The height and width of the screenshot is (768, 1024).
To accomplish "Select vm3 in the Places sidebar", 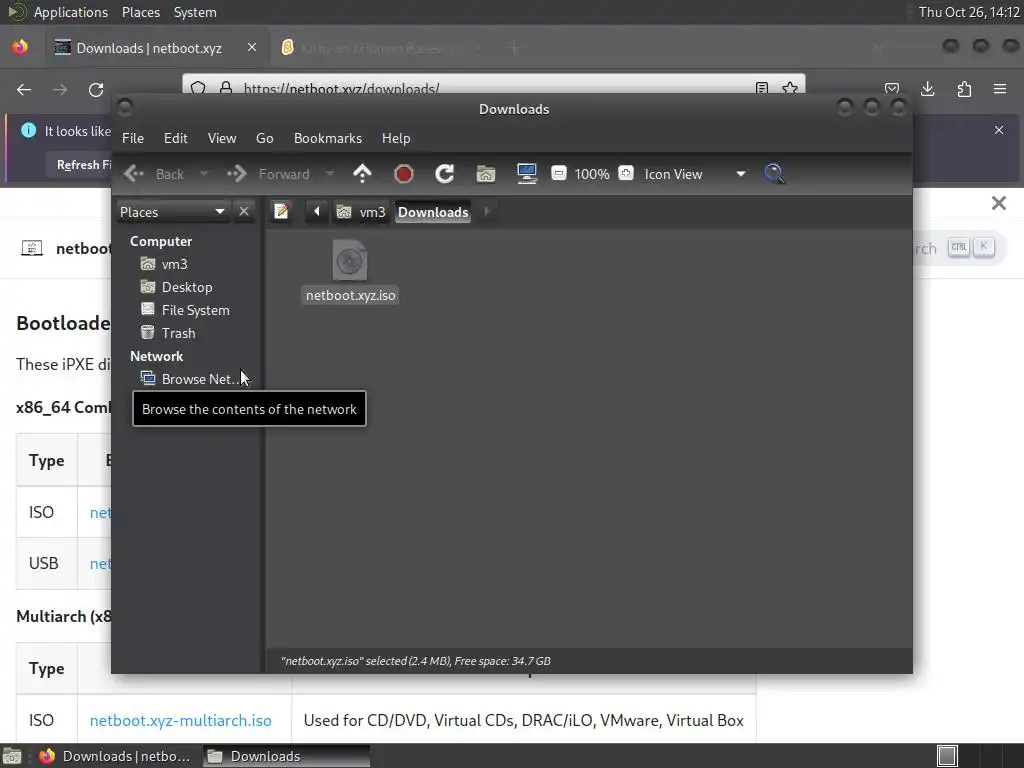I will [174, 264].
